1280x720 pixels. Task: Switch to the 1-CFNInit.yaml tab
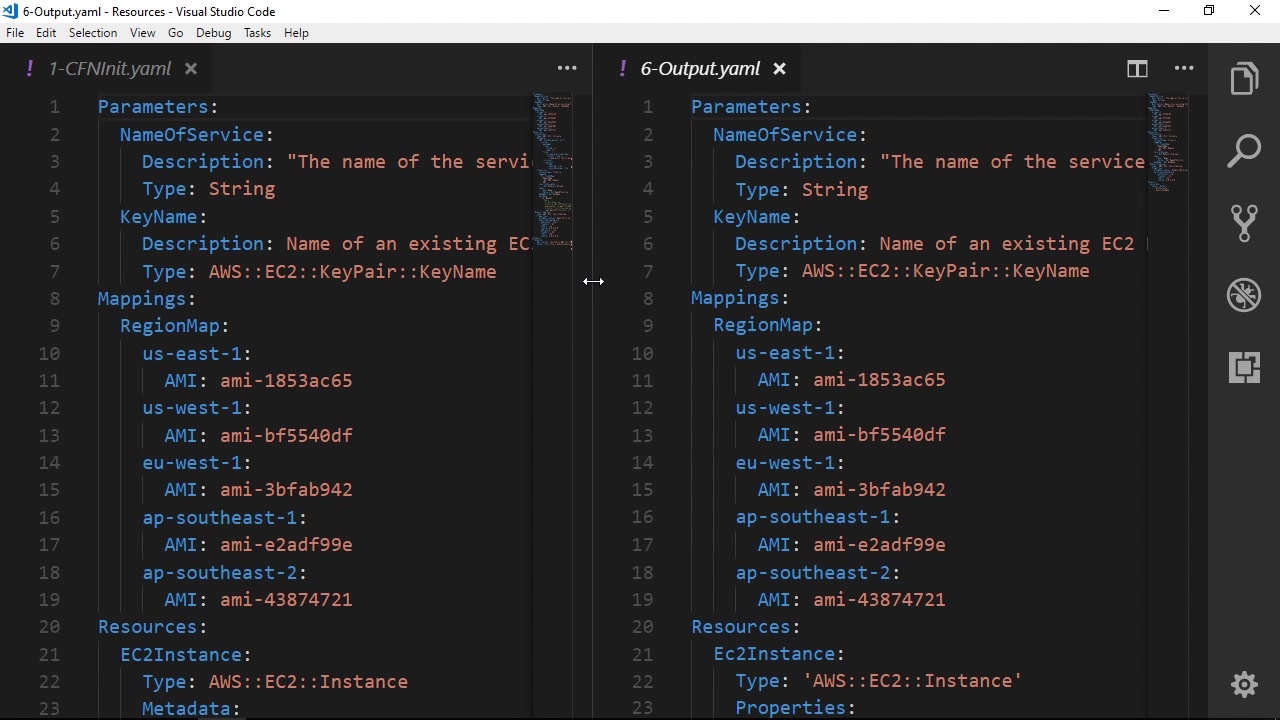pyautogui.click(x=109, y=69)
